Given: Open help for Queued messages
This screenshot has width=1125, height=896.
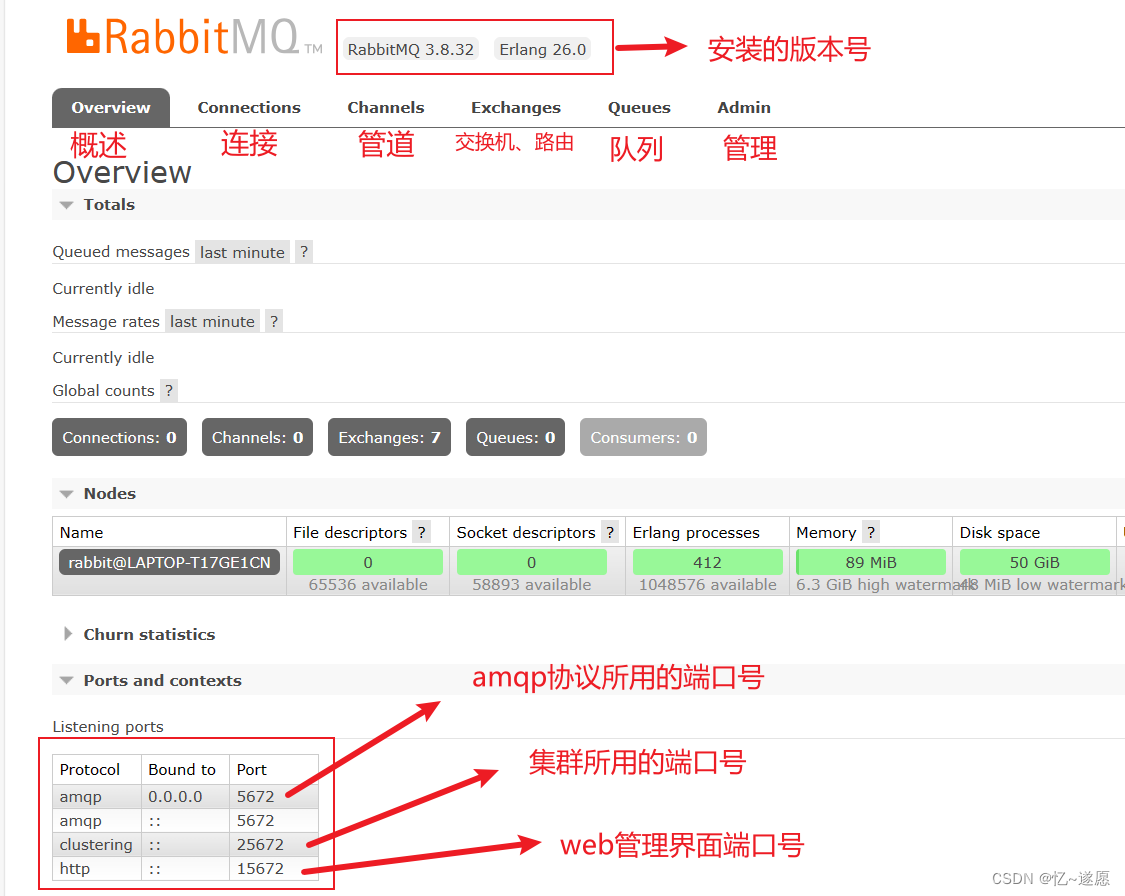Looking at the screenshot, I should click(x=304, y=252).
